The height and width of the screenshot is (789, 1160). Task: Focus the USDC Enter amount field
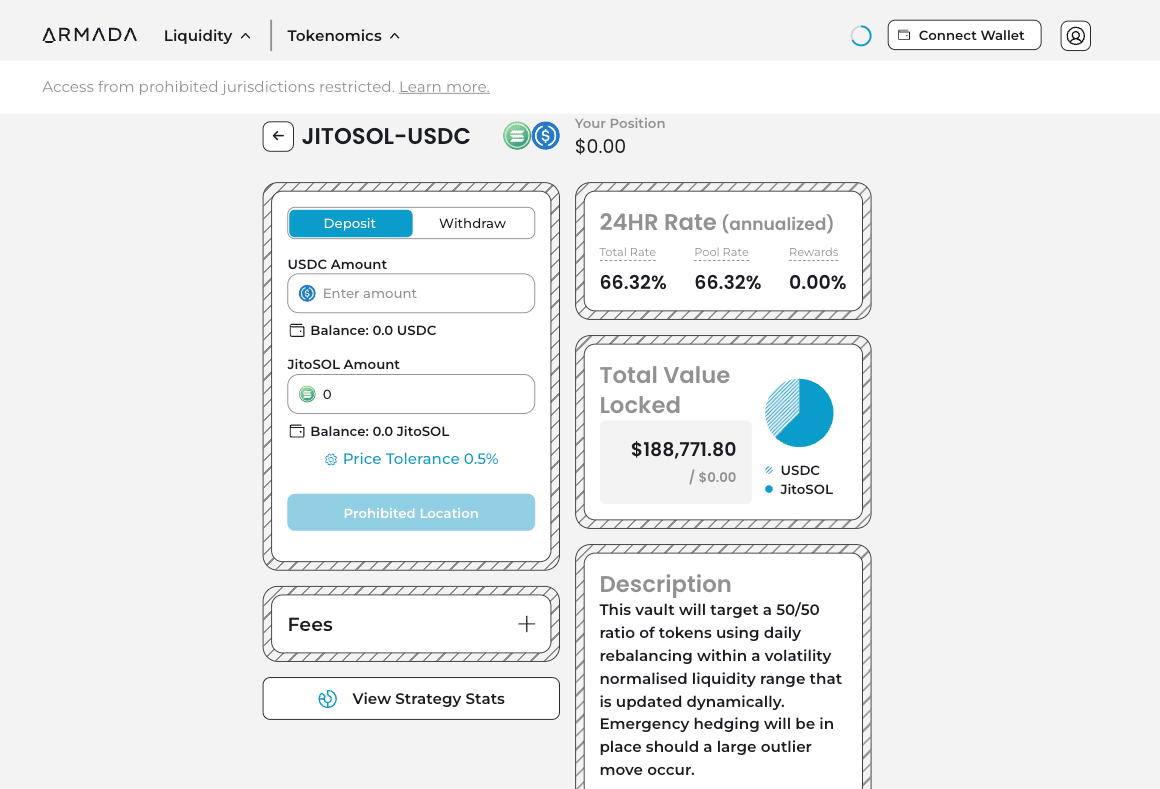411,293
